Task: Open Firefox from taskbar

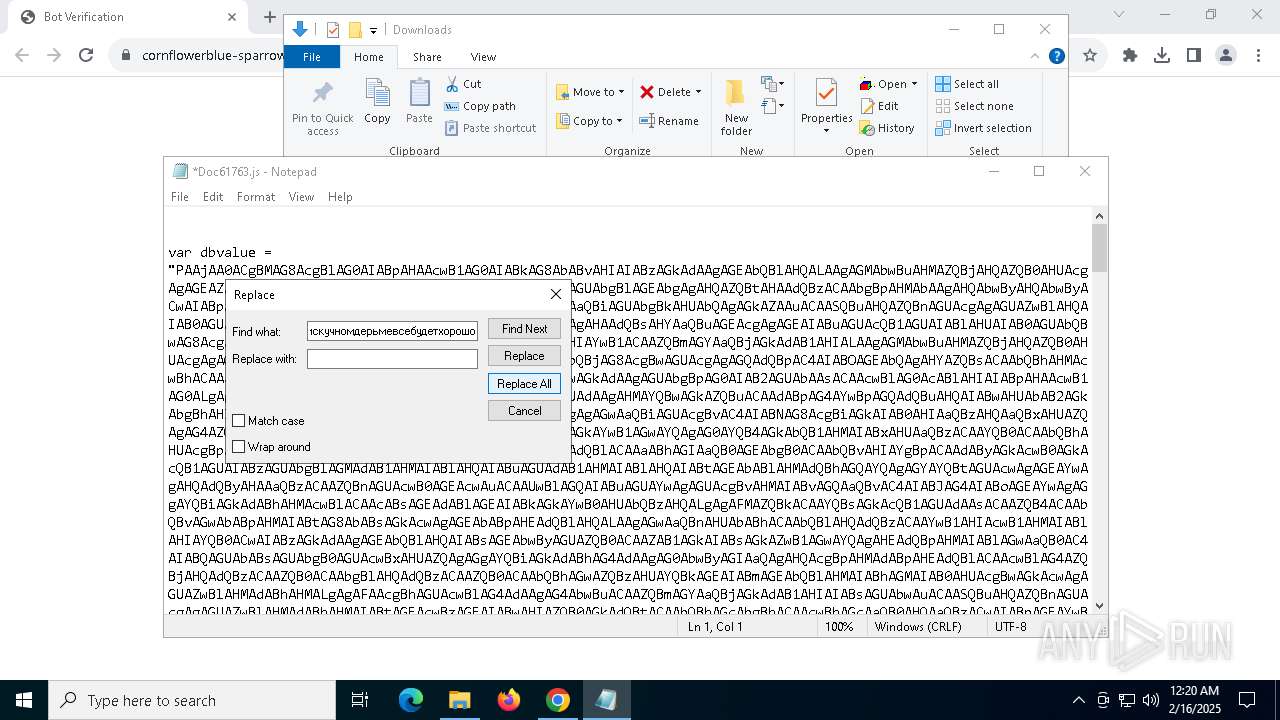Action: (x=509, y=700)
